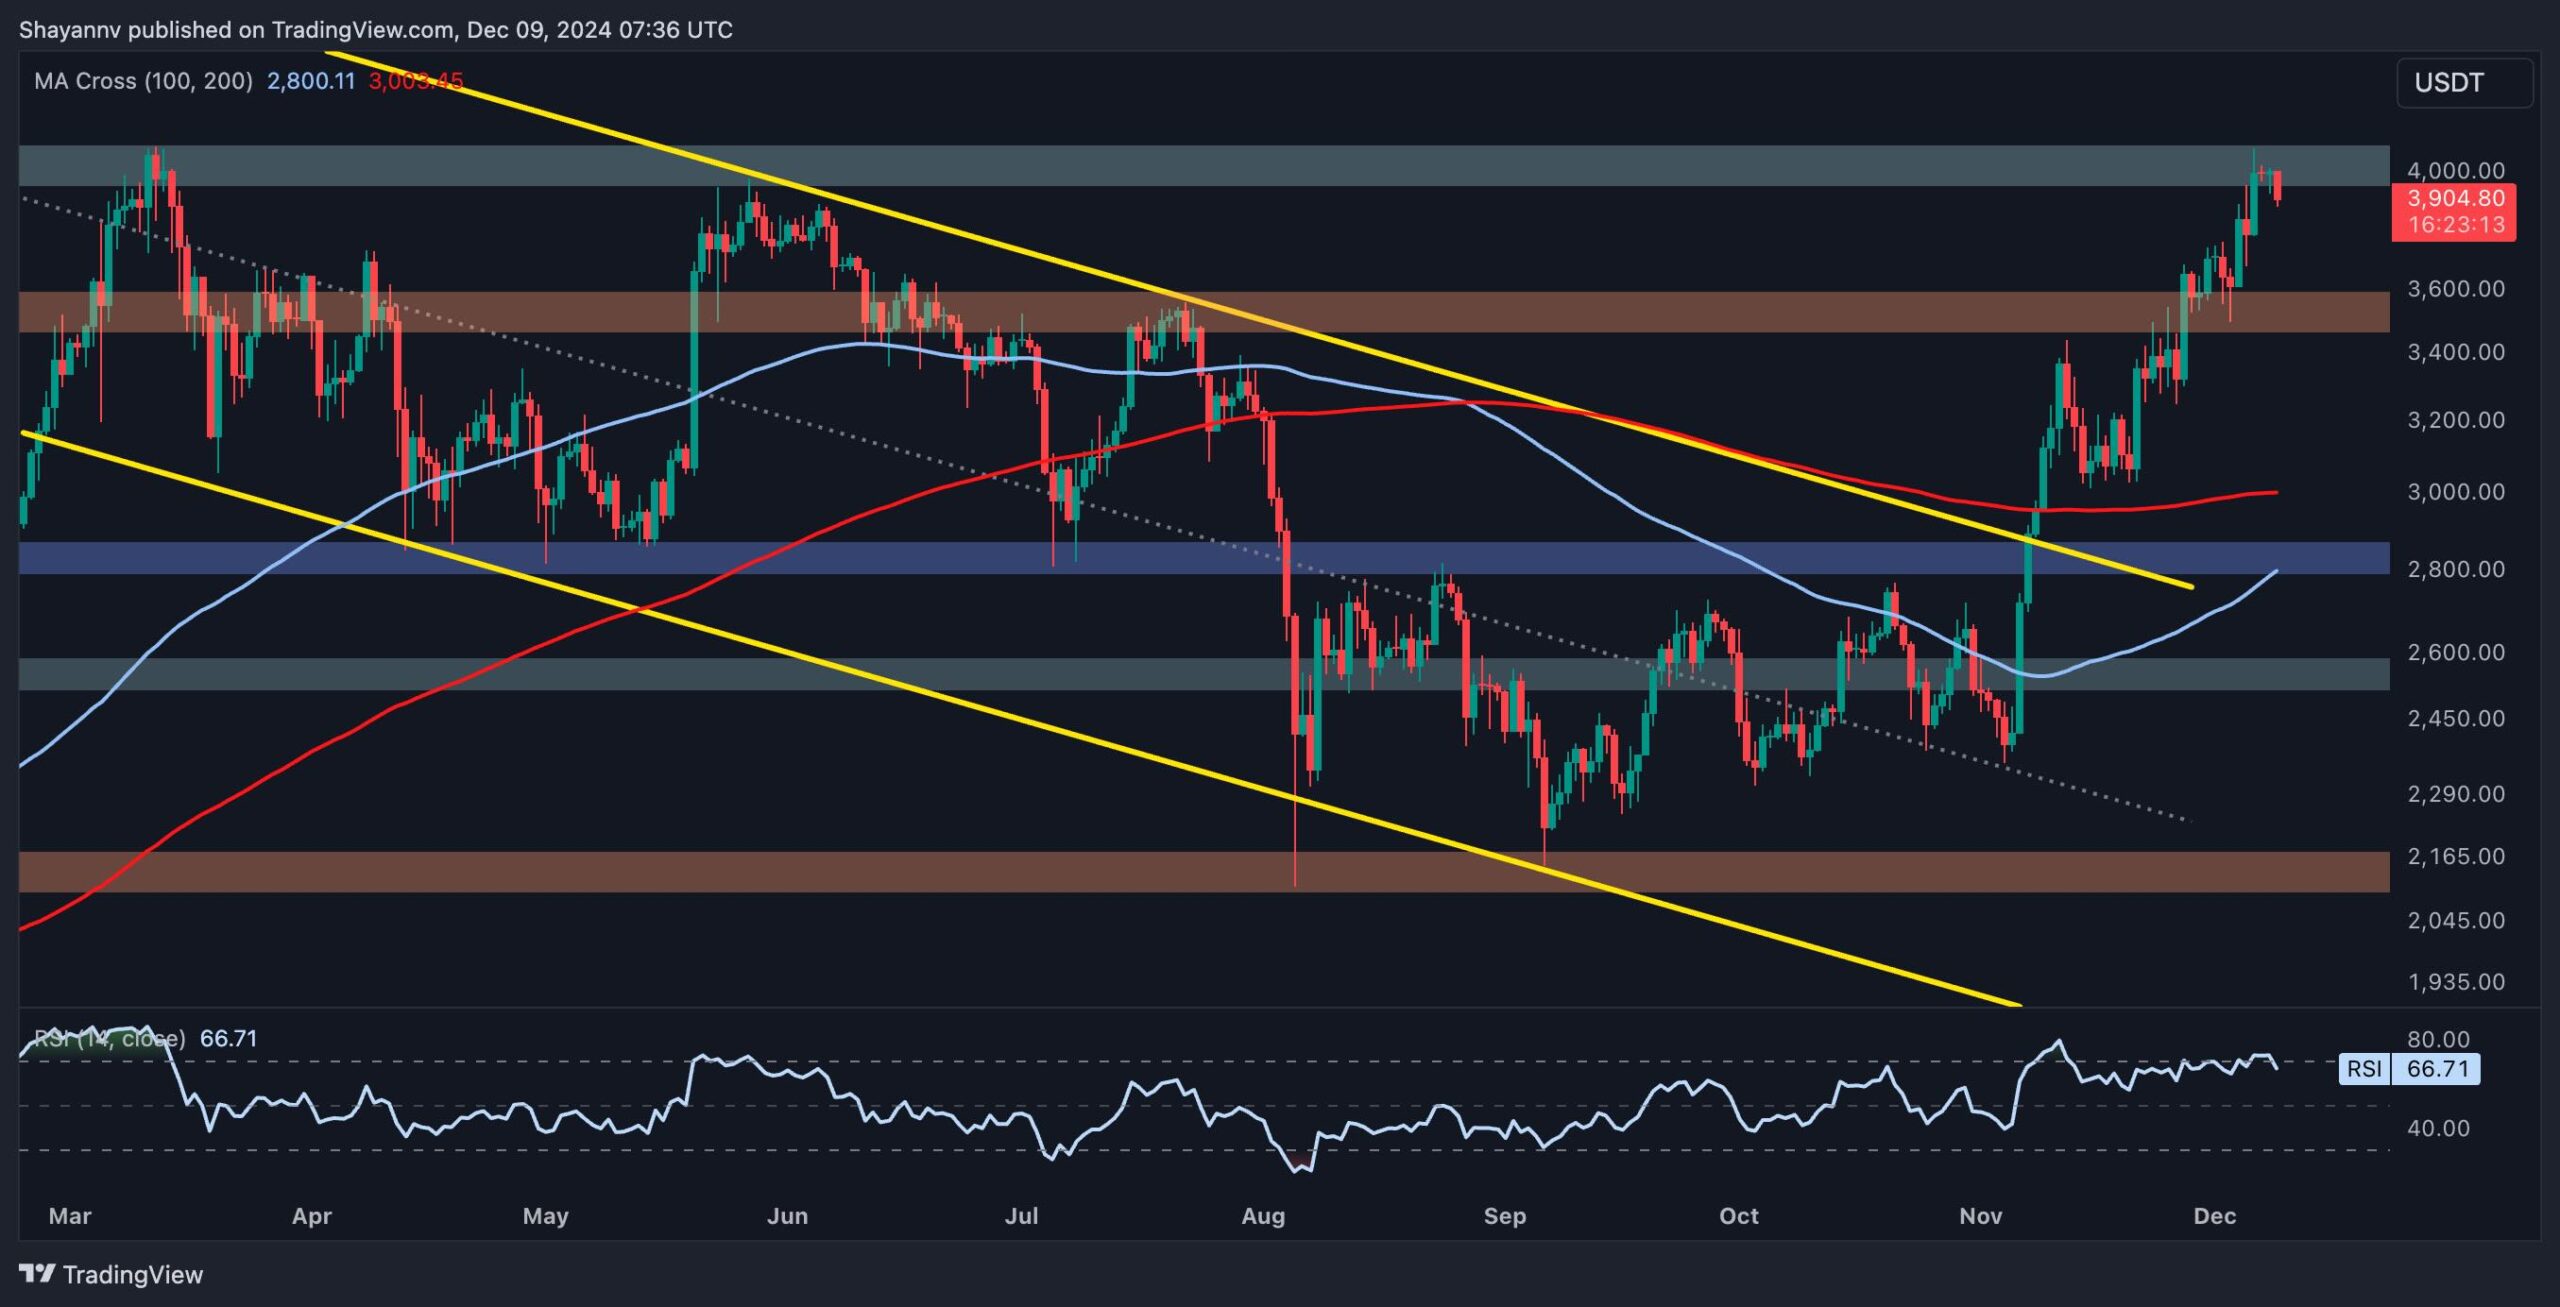Click the Mar label on time axis

click(x=70, y=1216)
